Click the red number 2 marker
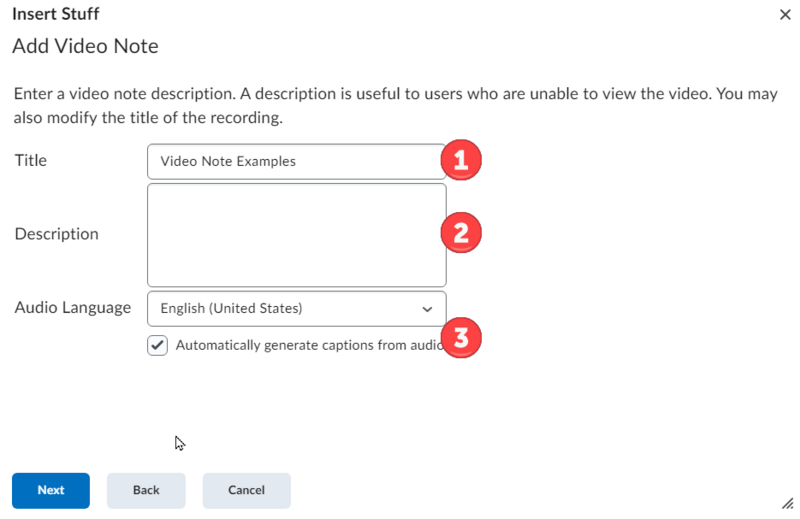Viewport: 800px width, 519px height. (x=461, y=234)
